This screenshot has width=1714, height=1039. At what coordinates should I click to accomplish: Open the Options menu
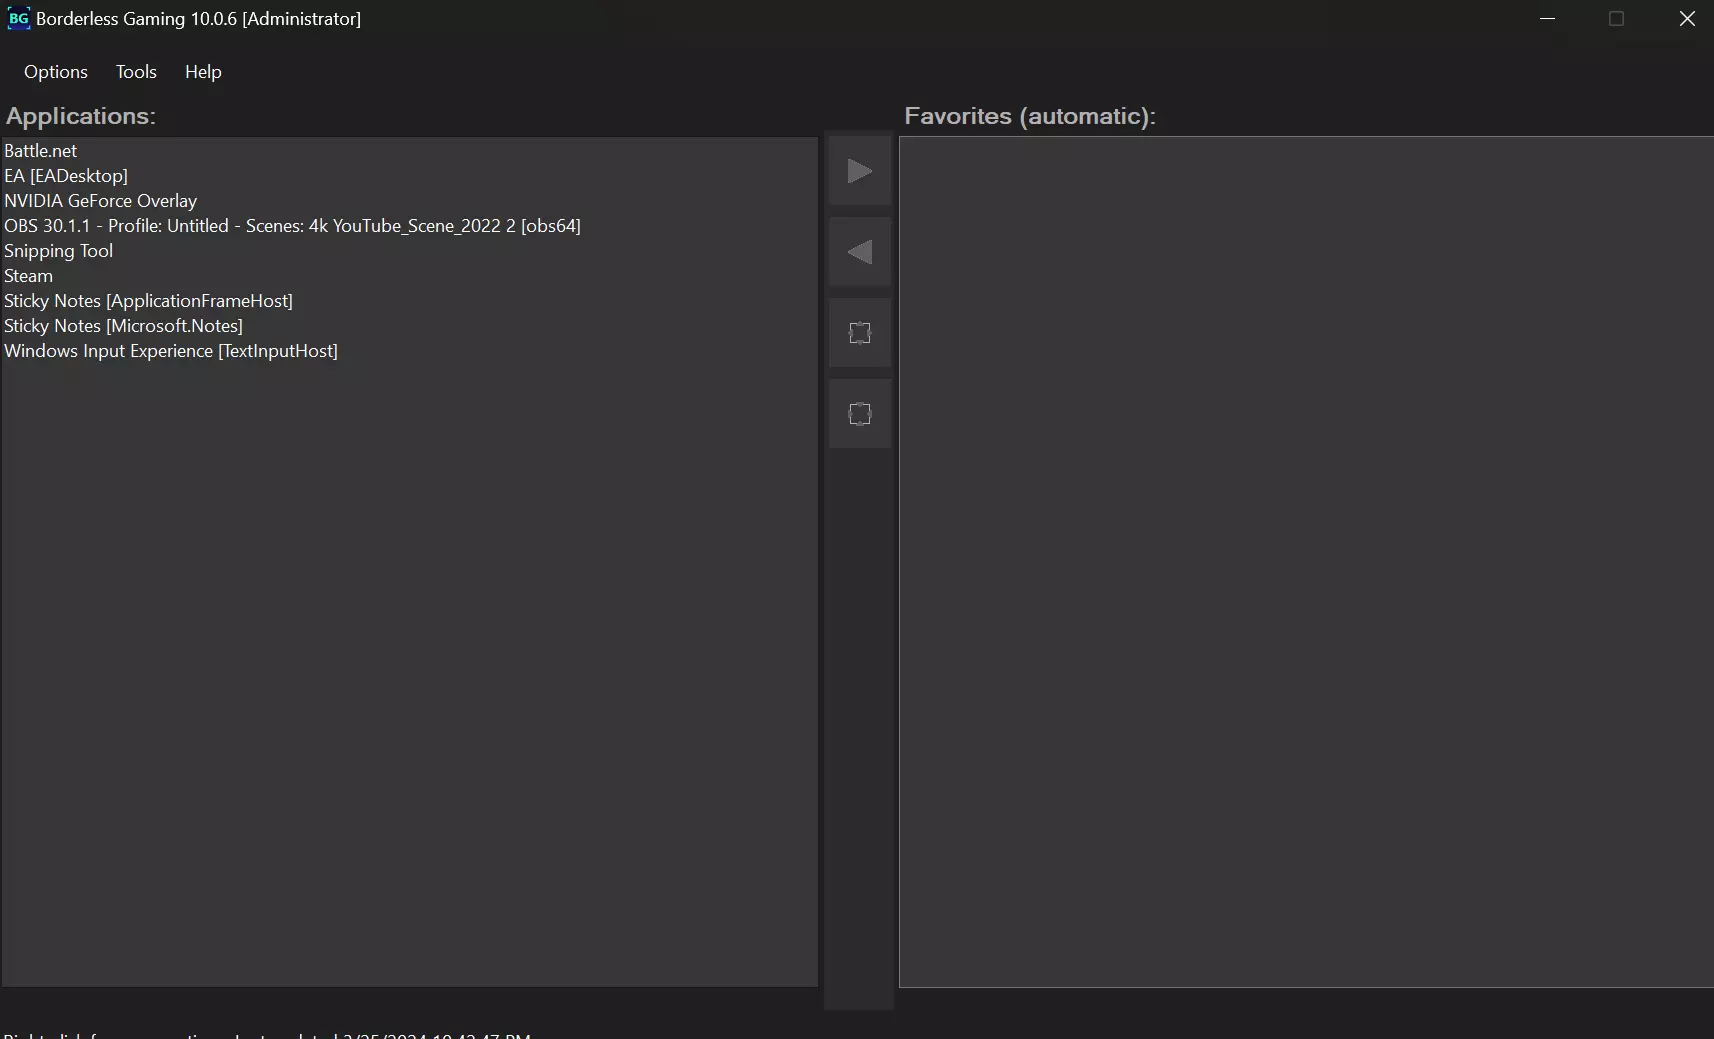[x=56, y=72]
